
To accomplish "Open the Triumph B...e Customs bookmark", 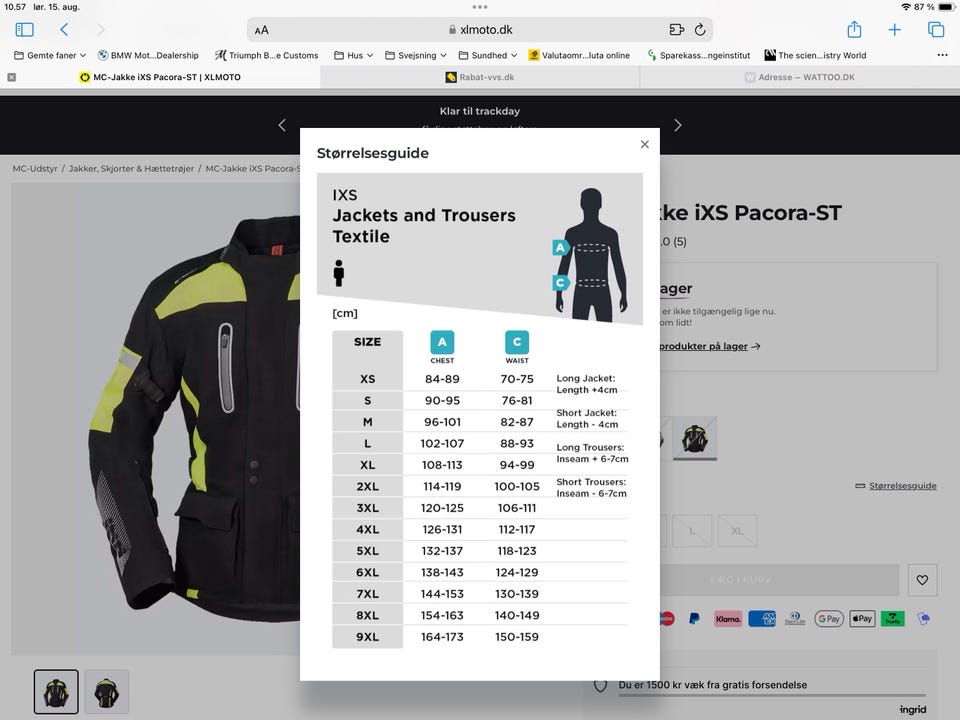I will (x=266, y=55).
